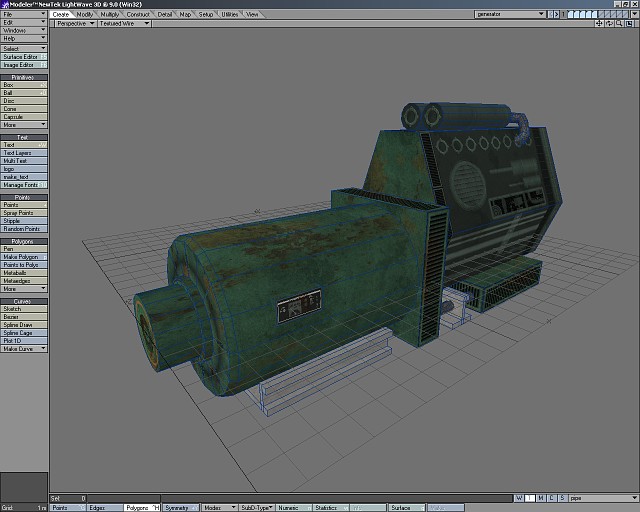Screen dimensions: 640x512
Task: Open the Help menu dropdown
Action: [24, 38]
